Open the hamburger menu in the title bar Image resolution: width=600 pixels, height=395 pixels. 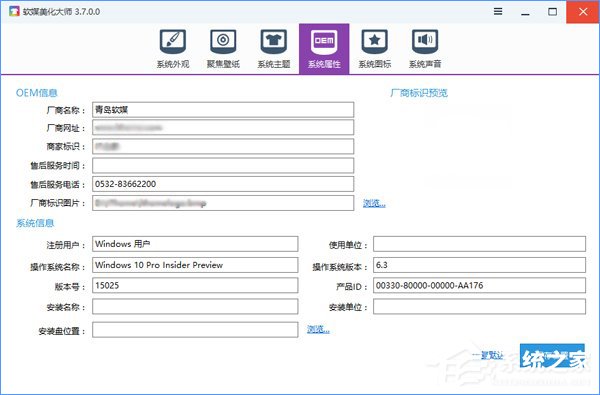pyautogui.click(x=498, y=11)
